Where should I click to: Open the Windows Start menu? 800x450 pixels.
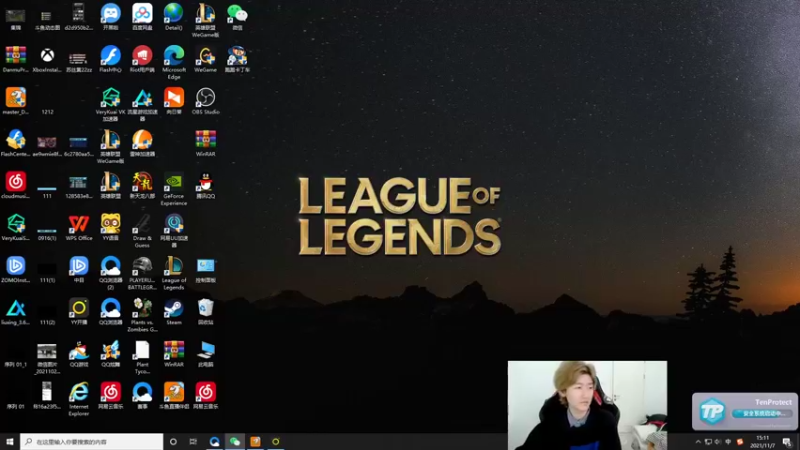point(10,441)
